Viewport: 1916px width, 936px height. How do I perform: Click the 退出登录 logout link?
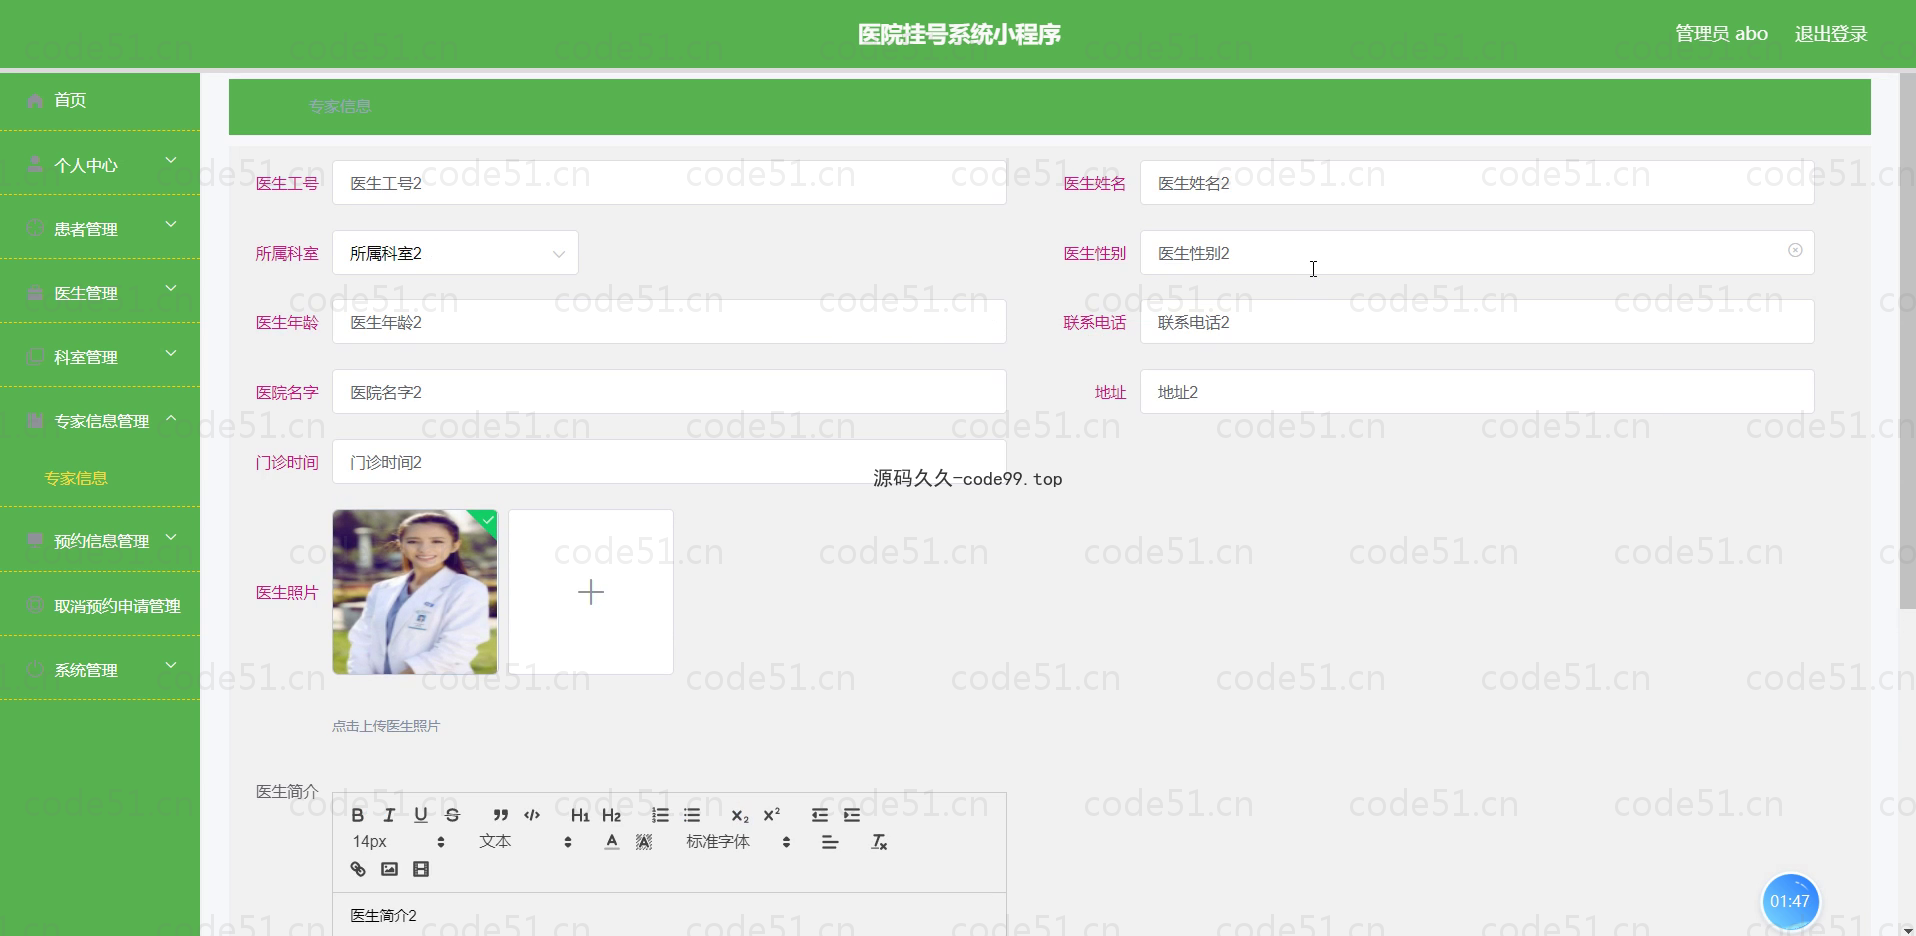pos(1831,34)
